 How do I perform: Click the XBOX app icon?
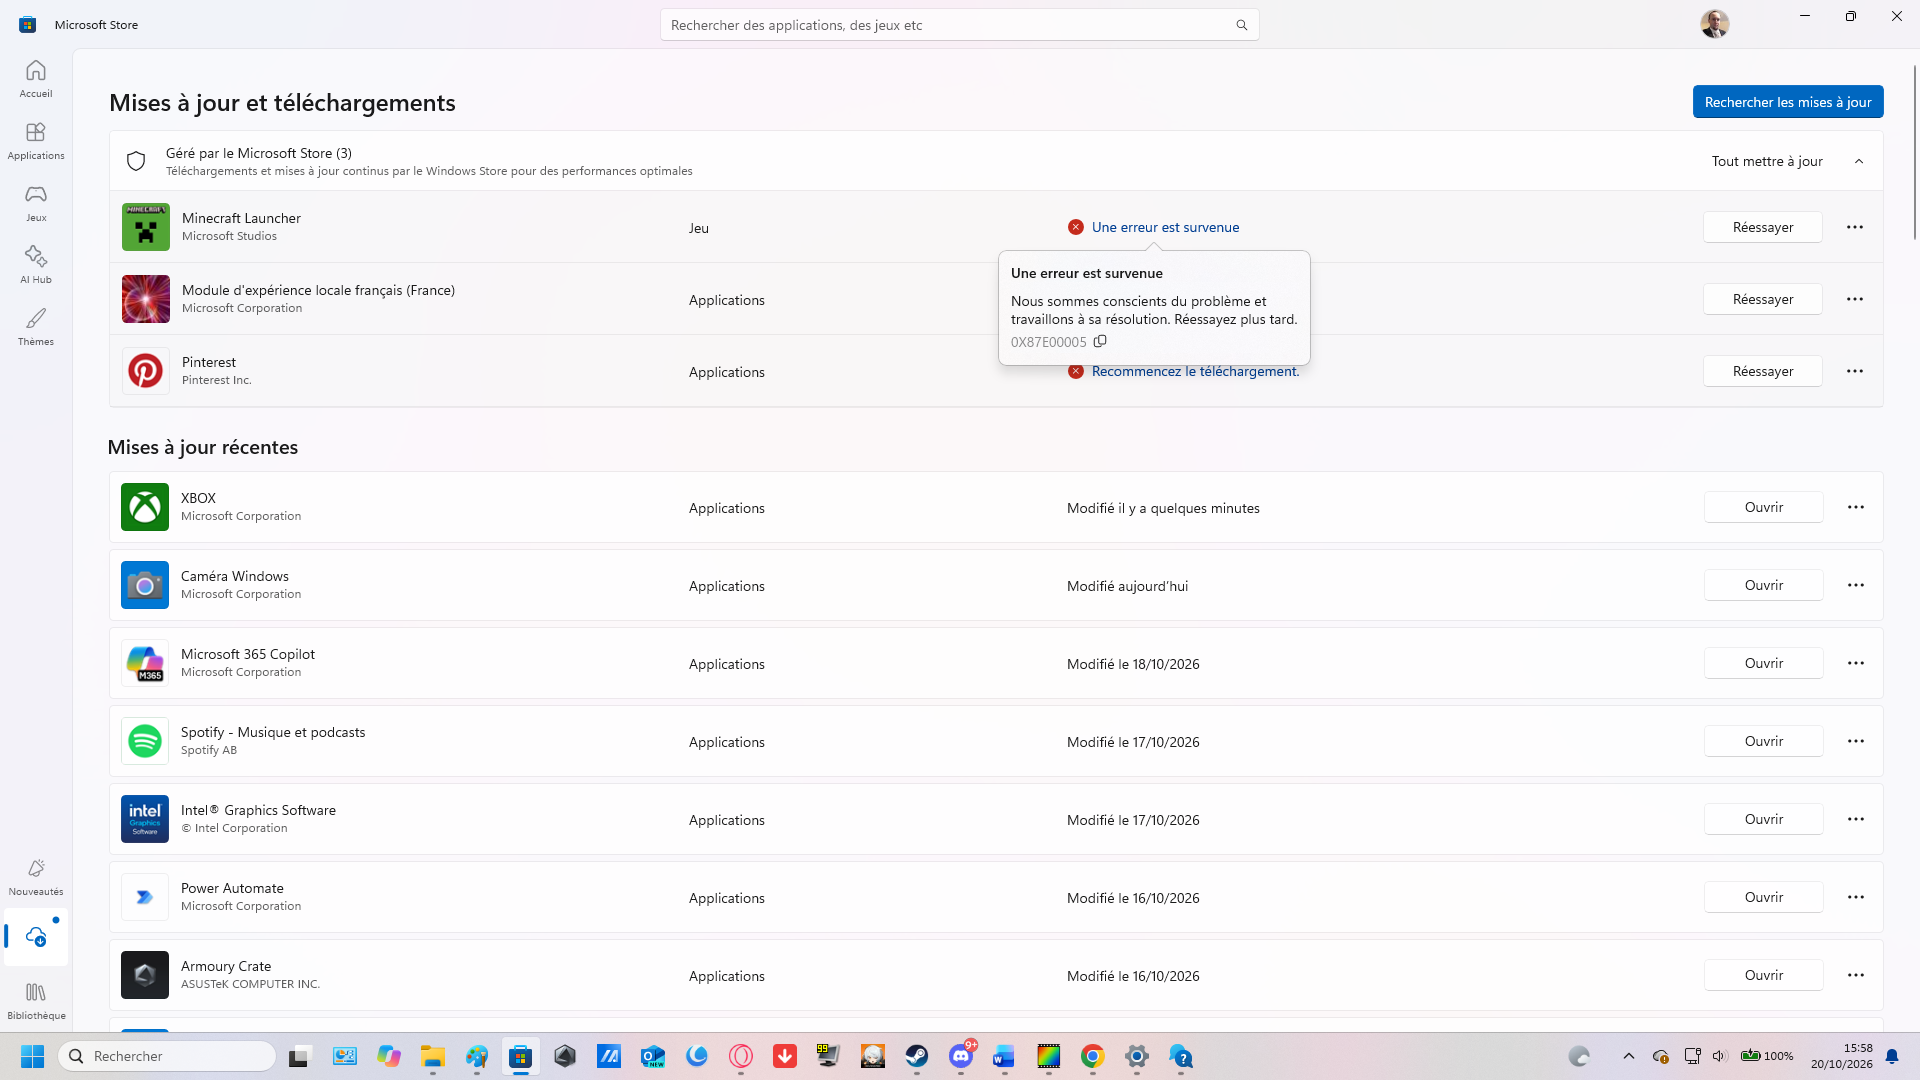click(x=145, y=507)
